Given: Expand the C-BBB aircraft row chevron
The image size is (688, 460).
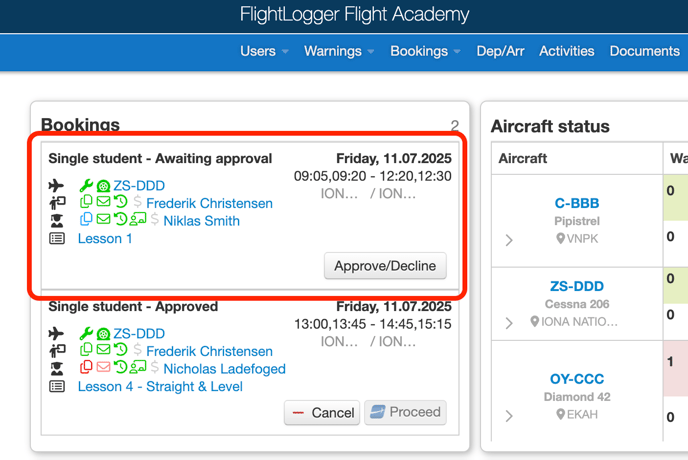Looking at the screenshot, I should [509, 240].
